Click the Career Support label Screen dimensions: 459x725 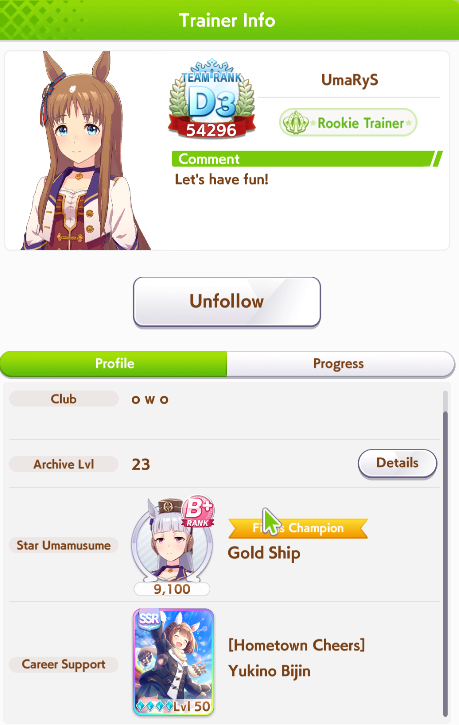click(x=64, y=664)
